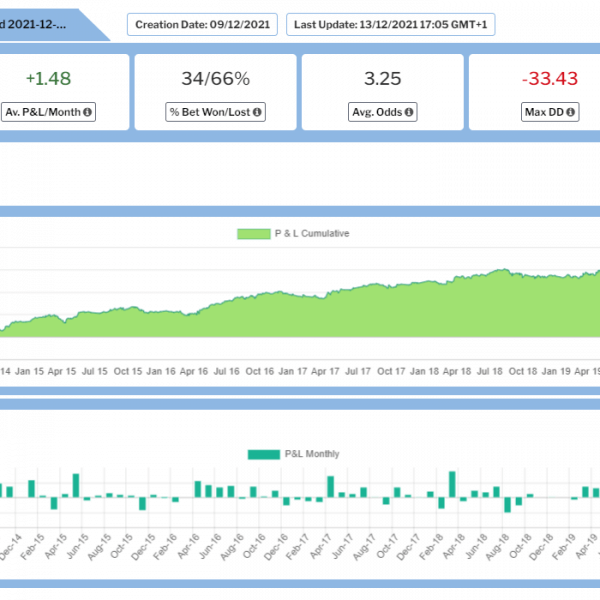This screenshot has height=600, width=600.
Task: Click the info icon beside Avg. Odds
Action: coord(410,112)
